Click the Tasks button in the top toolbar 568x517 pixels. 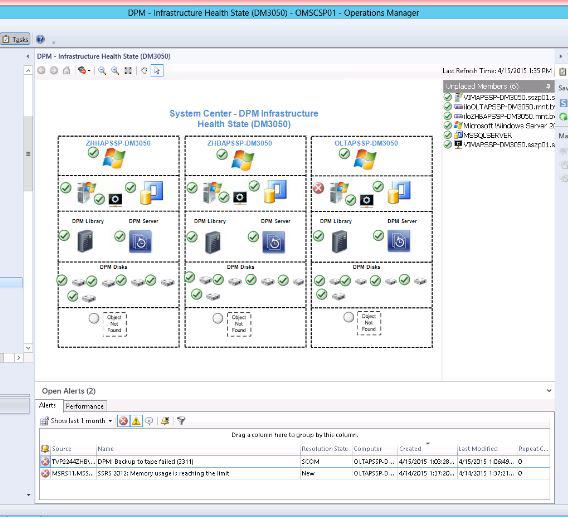pyautogui.click(x=15, y=39)
